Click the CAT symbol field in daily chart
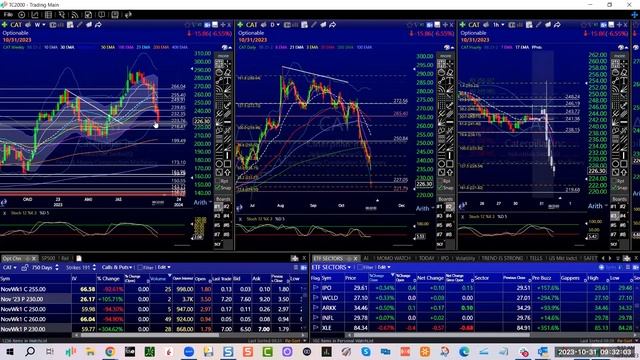Viewport: 640px width, 360px height. point(251,25)
